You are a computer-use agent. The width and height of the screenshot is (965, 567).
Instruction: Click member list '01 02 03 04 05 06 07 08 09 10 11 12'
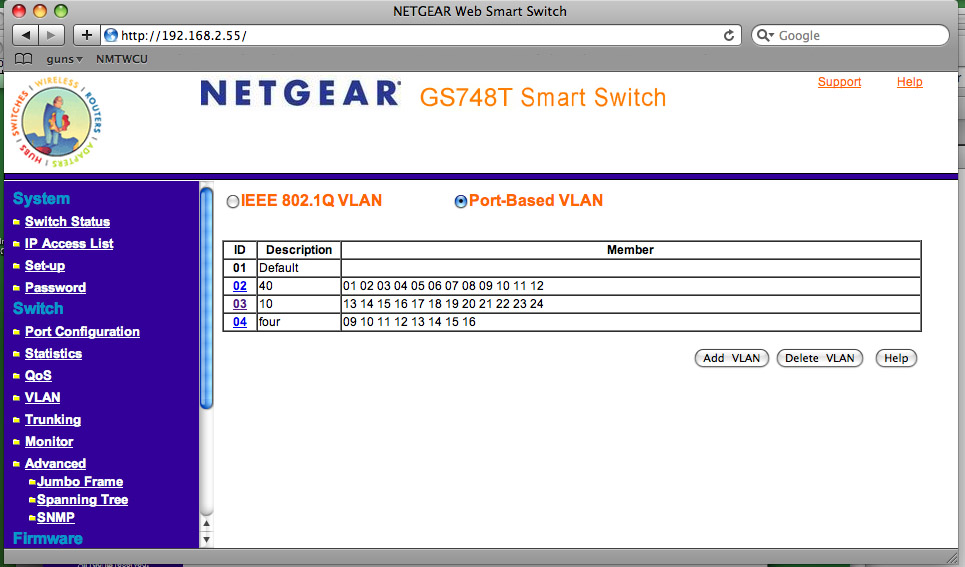443,286
